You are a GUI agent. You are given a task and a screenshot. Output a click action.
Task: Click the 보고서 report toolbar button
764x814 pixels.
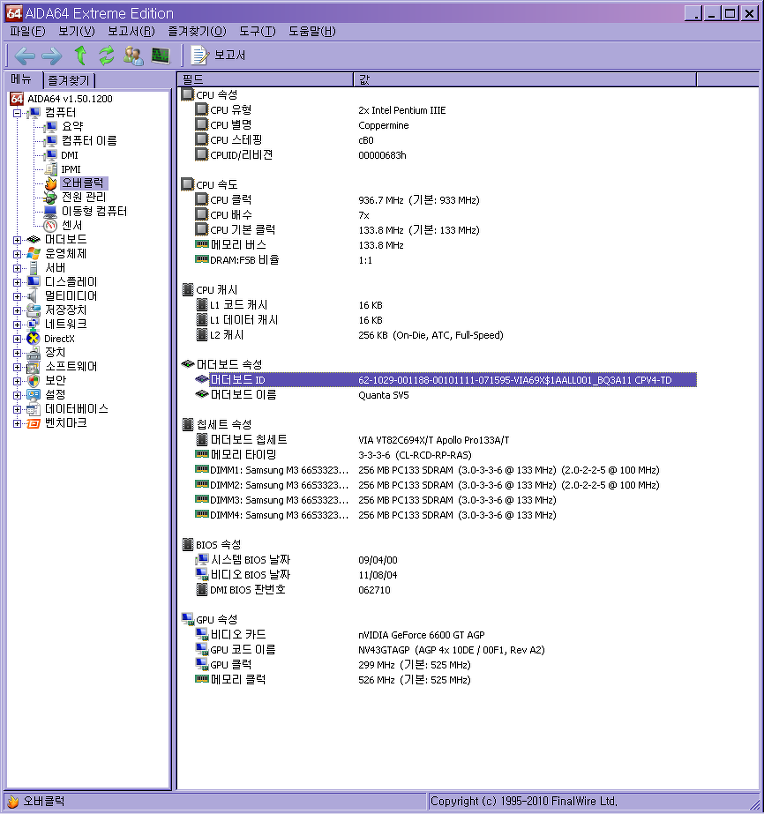click(218, 55)
